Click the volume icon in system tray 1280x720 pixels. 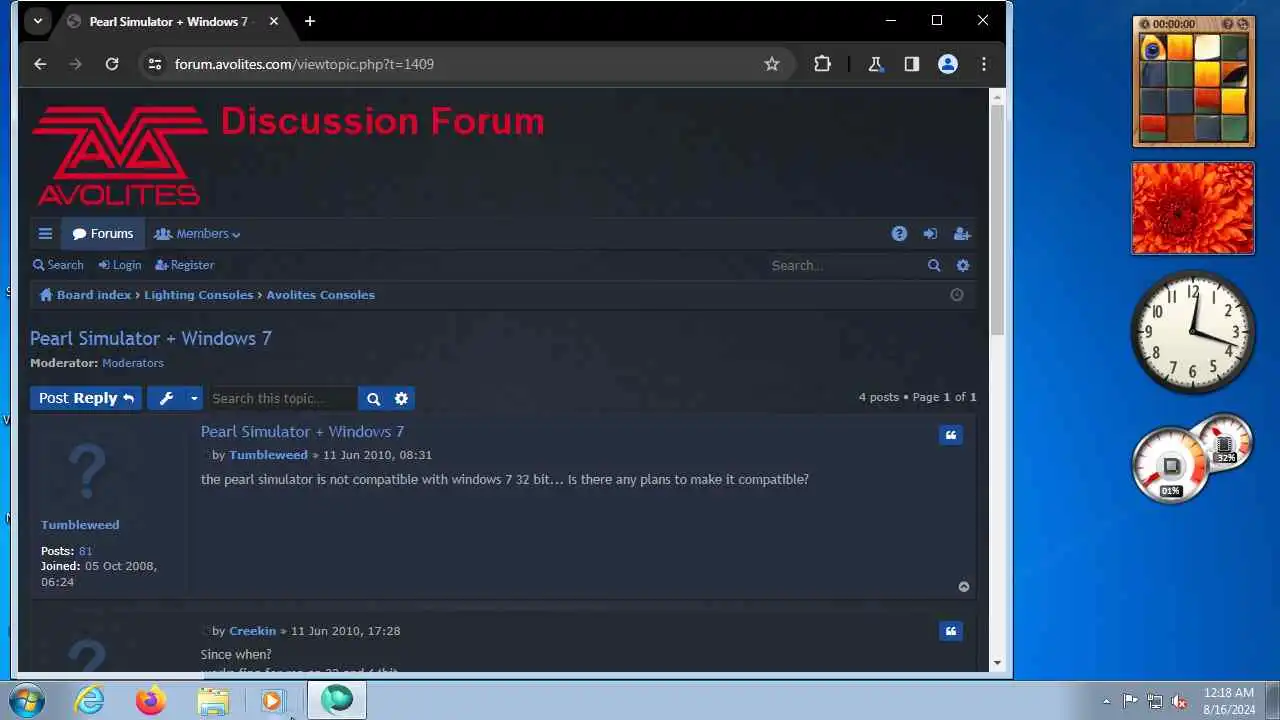coord(1180,701)
